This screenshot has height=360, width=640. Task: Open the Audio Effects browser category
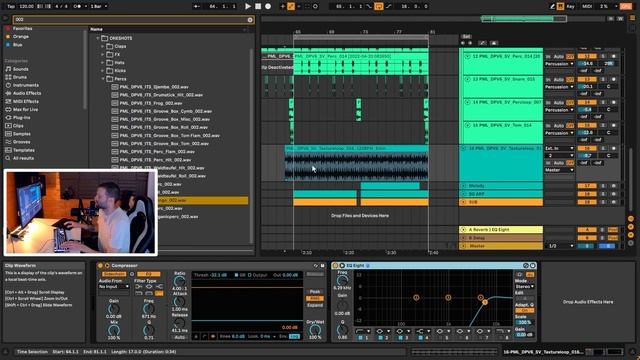27,93
